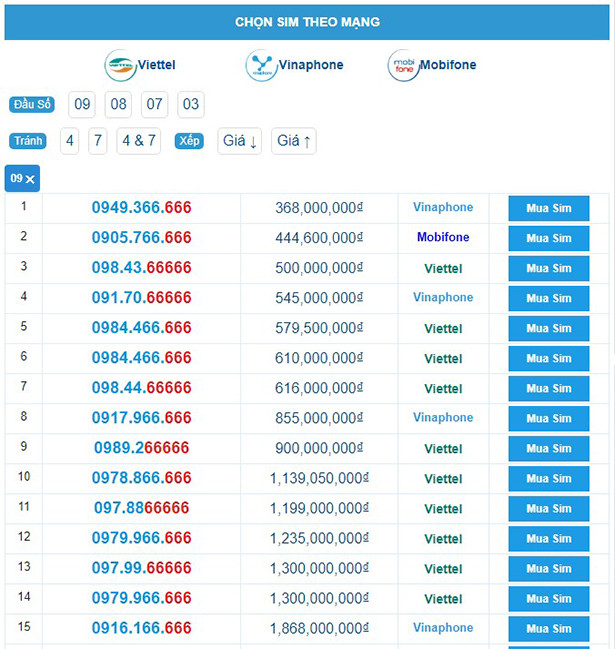Click Mua Sim for 091.70.66666

tap(549, 298)
